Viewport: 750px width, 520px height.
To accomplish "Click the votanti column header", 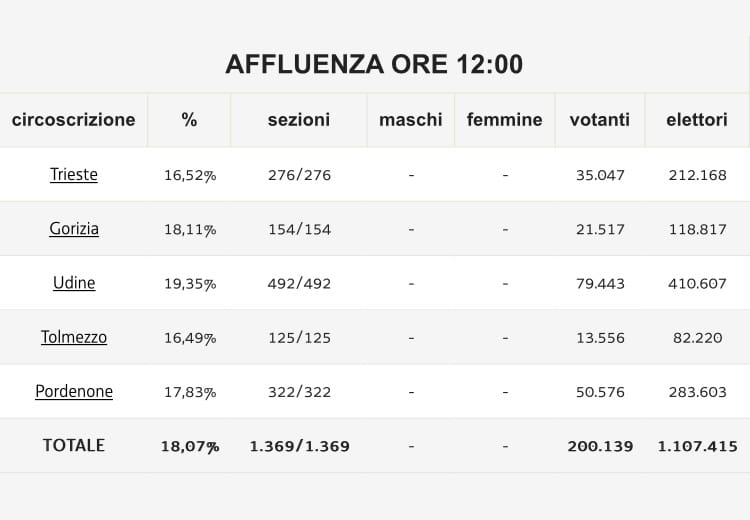I will click(600, 120).
